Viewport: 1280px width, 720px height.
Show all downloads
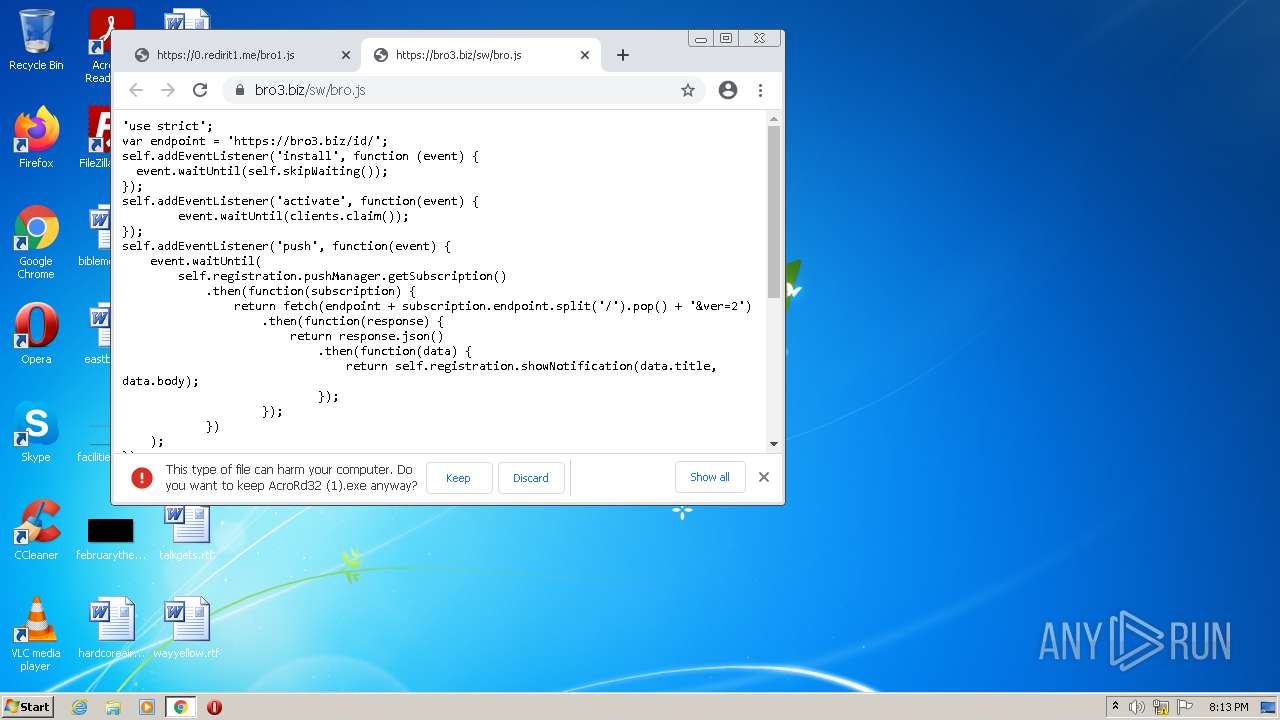710,477
